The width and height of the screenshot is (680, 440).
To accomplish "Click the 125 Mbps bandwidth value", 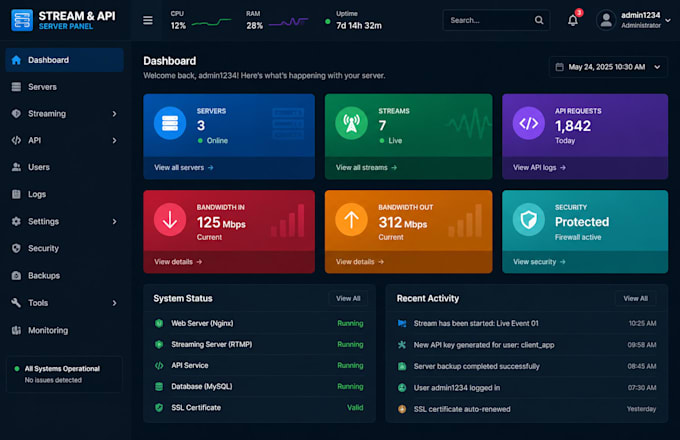I will click(221, 223).
